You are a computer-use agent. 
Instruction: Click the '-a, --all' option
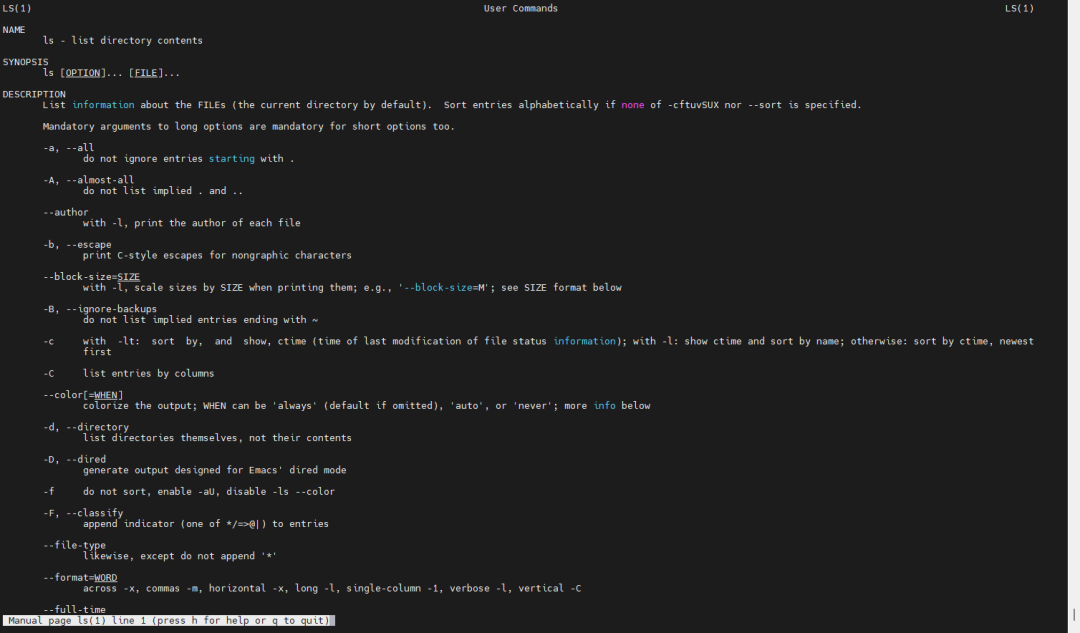point(68,147)
